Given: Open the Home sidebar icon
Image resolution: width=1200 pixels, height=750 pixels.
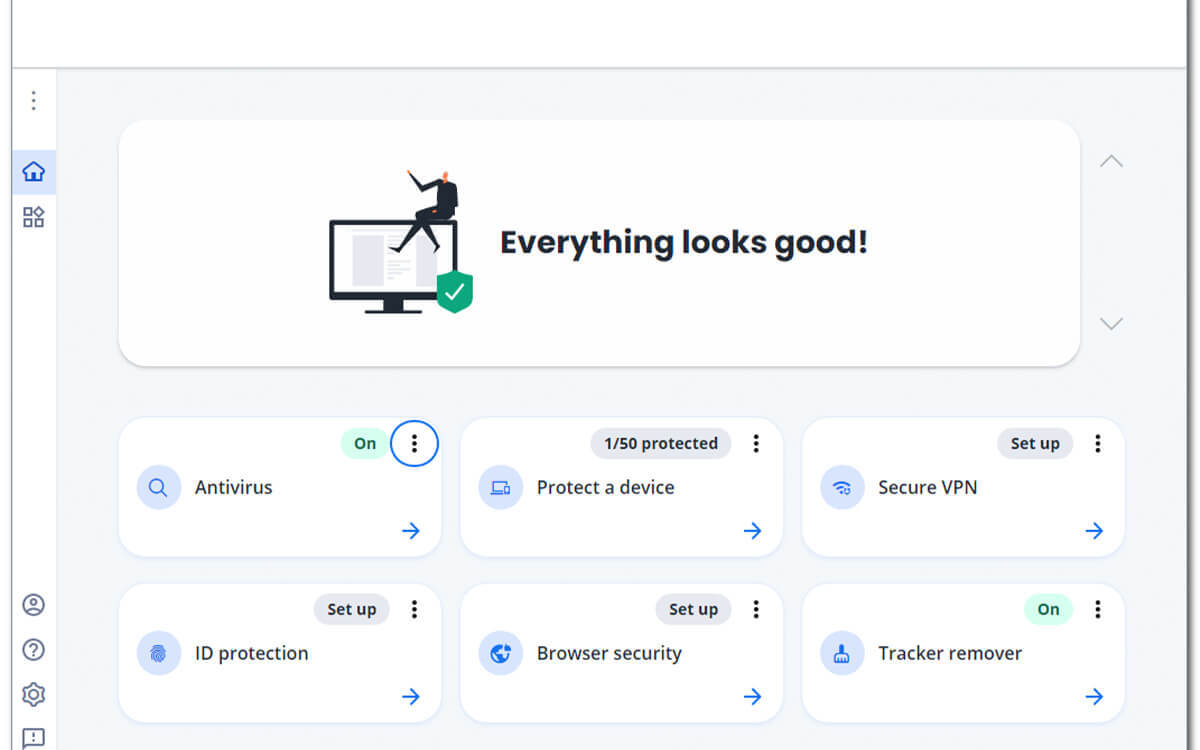Looking at the screenshot, I should click(33, 172).
